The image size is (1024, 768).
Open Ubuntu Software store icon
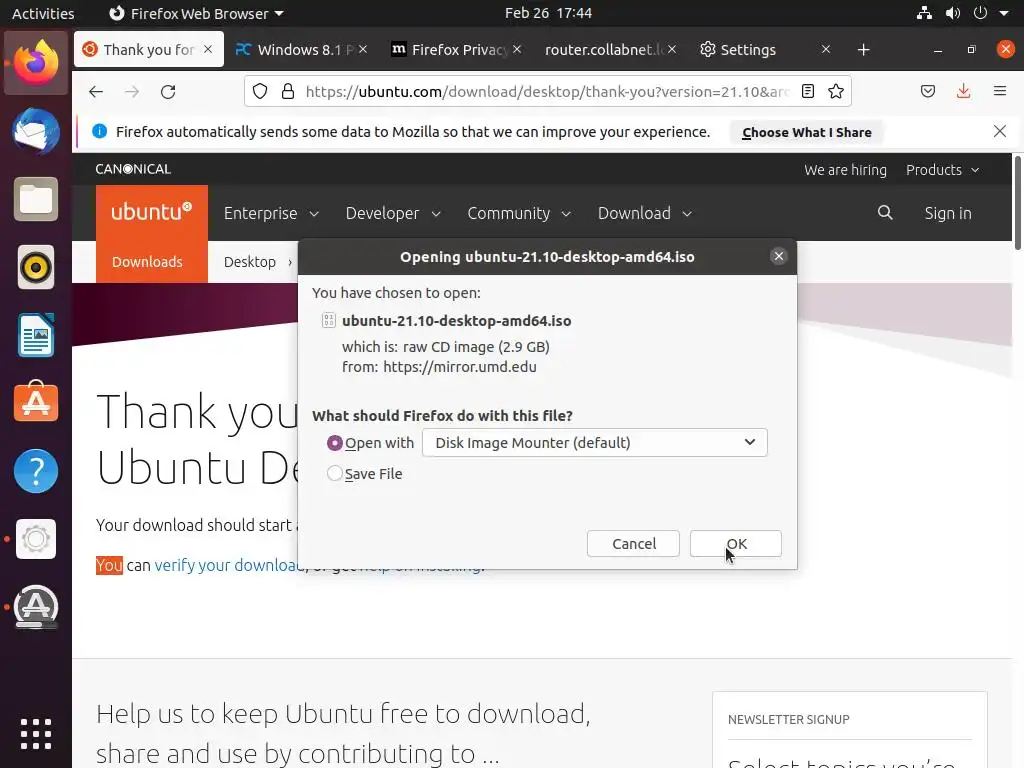coord(36,402)
